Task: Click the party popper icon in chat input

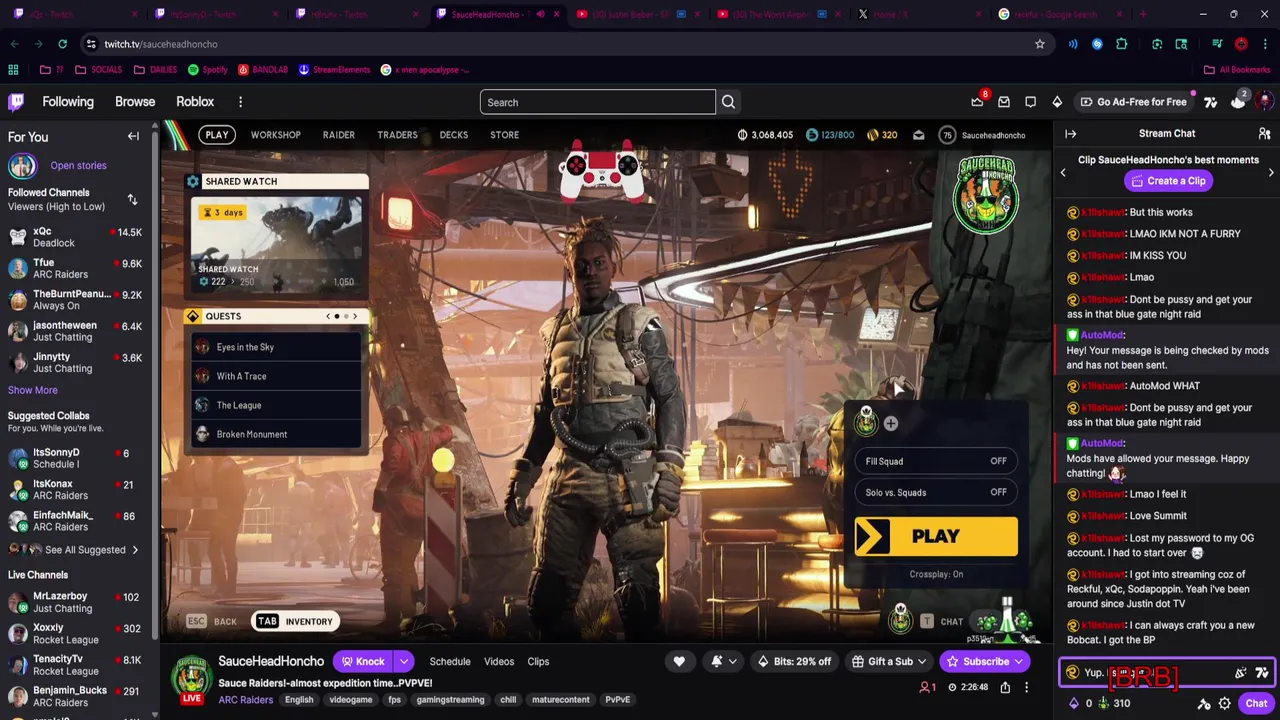Action: (x=1241, y=673)
